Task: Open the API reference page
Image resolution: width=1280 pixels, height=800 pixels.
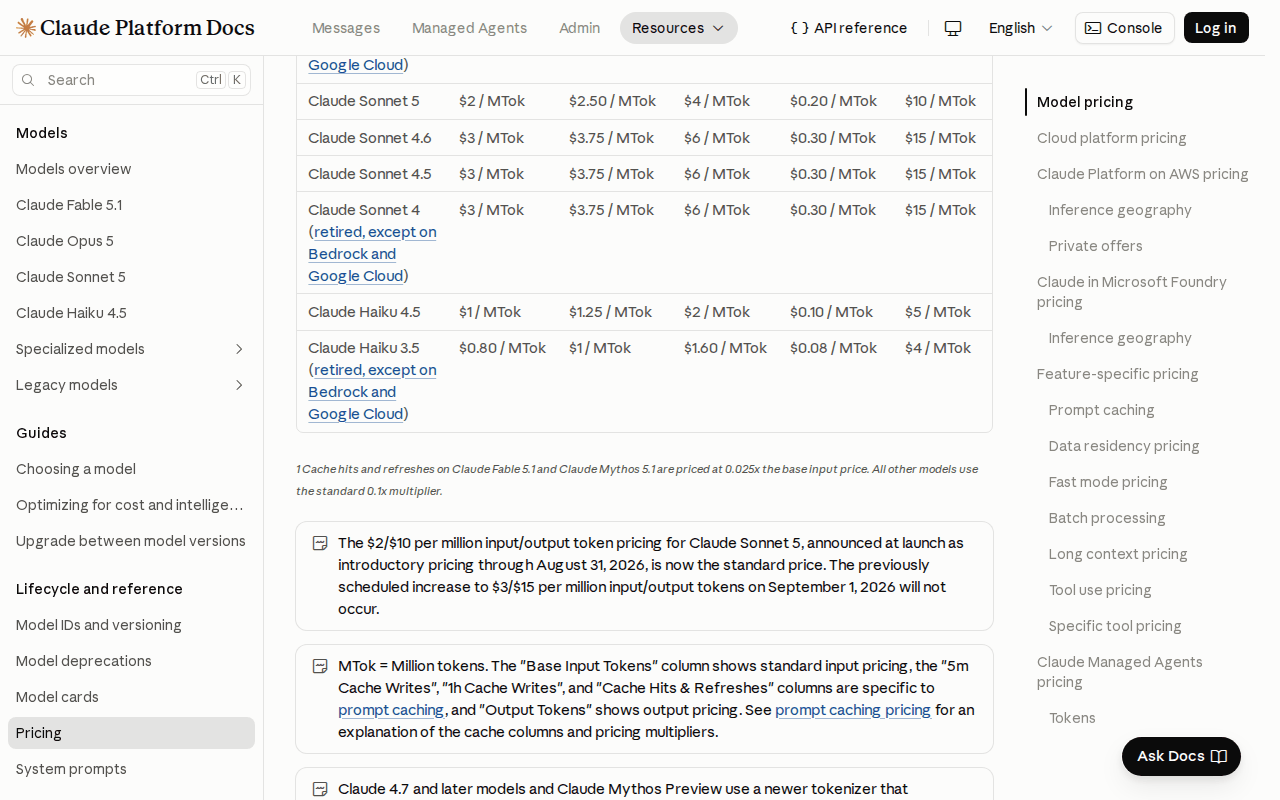Action: pos(849,28)
